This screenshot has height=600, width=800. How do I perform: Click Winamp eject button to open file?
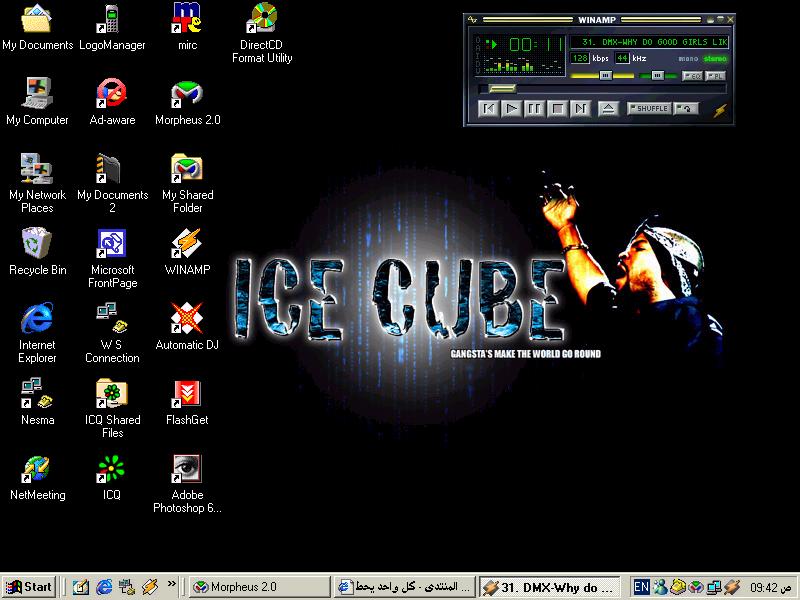608,108
